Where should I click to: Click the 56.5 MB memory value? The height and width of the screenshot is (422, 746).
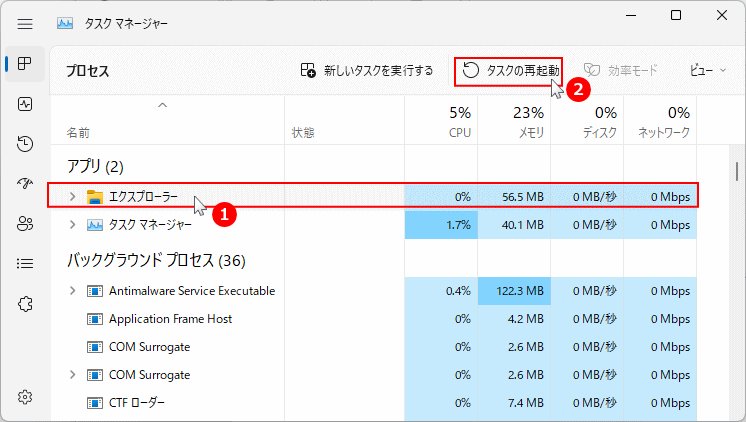pyautogui.click(x=523, y=196)
